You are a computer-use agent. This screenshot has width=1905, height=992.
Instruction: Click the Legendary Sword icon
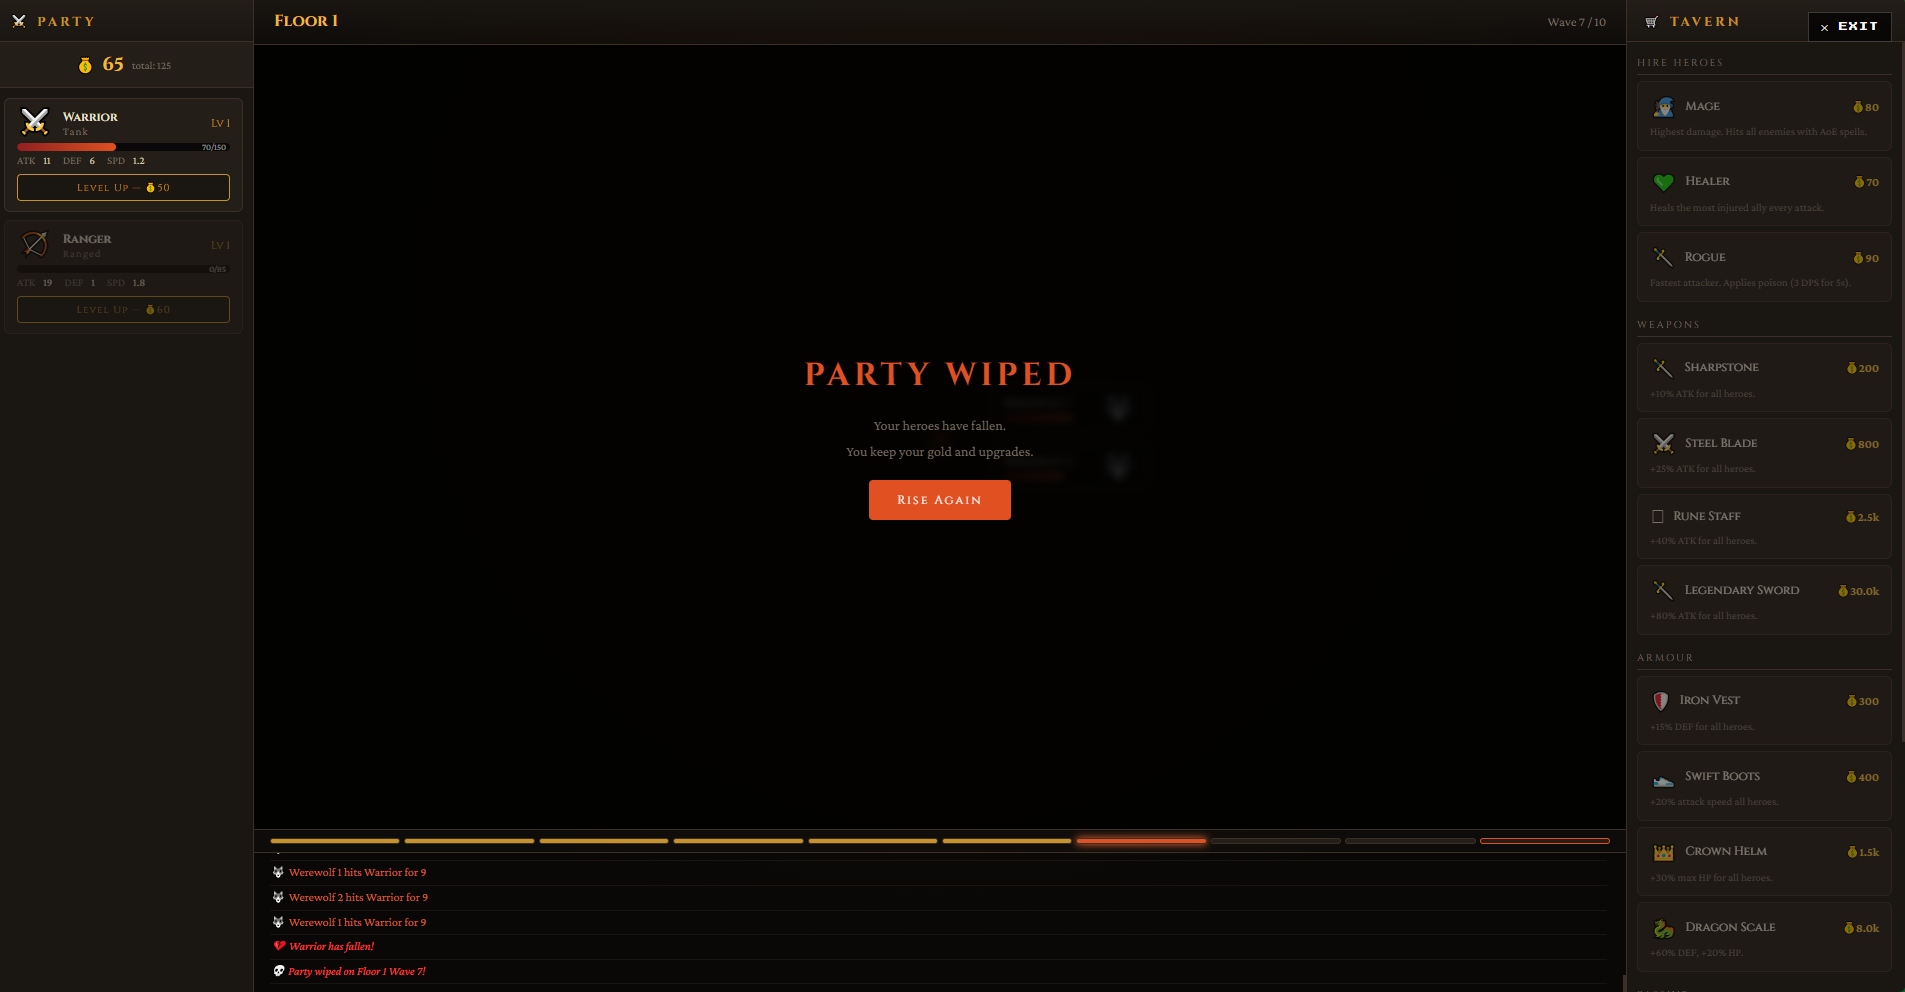[1663, 590]
